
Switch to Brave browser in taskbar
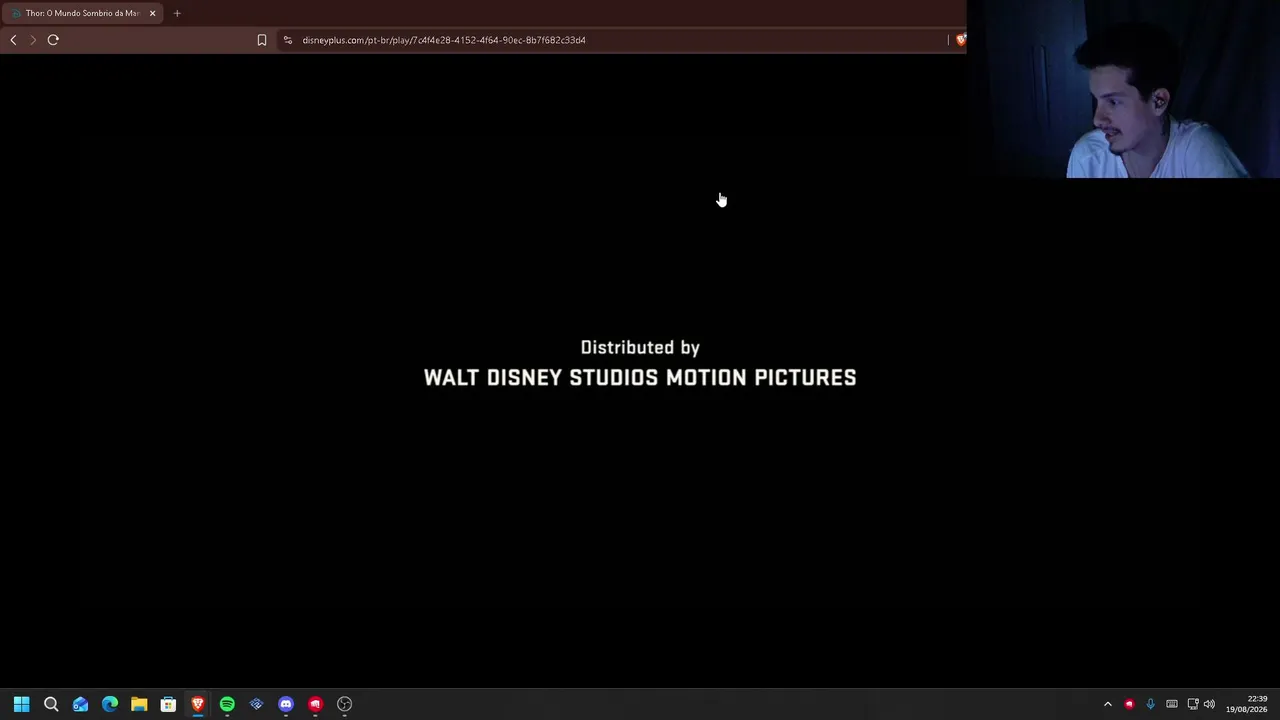pos(198,704)
